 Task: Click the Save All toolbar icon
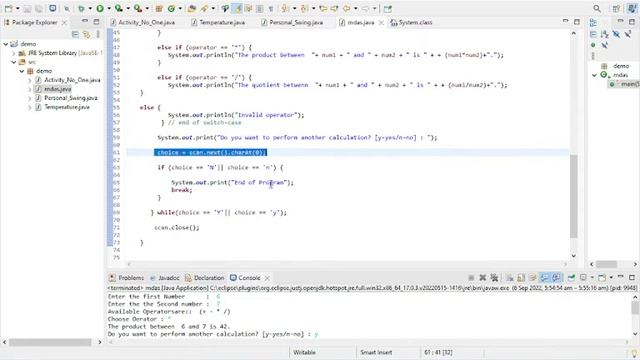39,9
